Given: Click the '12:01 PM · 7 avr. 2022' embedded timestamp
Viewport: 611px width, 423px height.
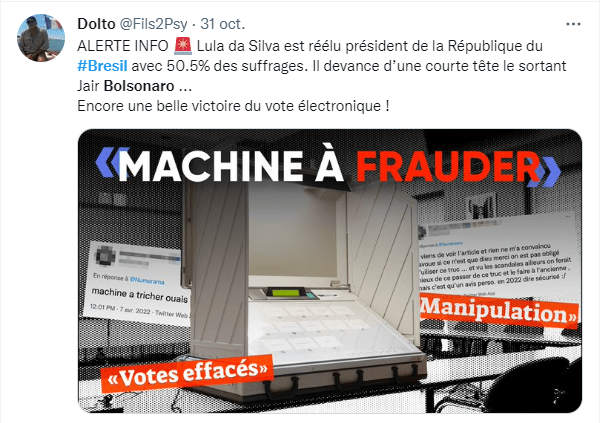Looking at the screenshot, I should (120, 310).
